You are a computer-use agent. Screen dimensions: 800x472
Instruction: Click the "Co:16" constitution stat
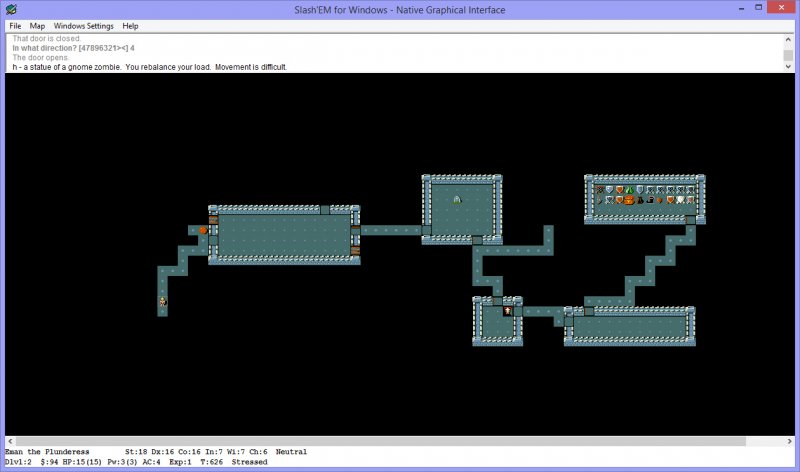(189, 452)
